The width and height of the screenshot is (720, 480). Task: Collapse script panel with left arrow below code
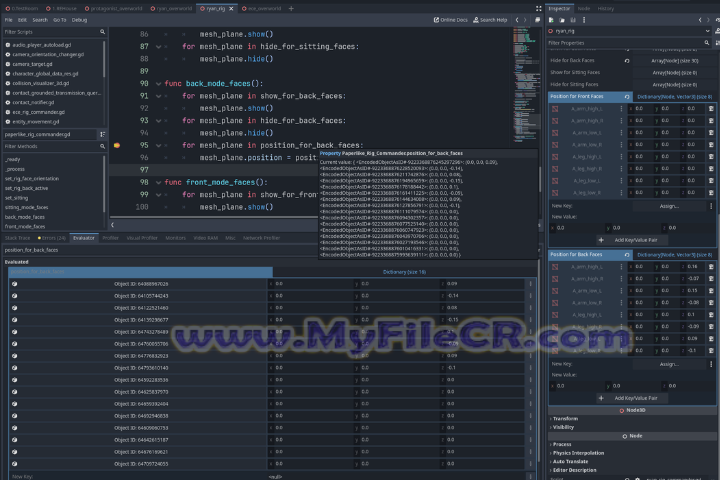coord(112,225)
